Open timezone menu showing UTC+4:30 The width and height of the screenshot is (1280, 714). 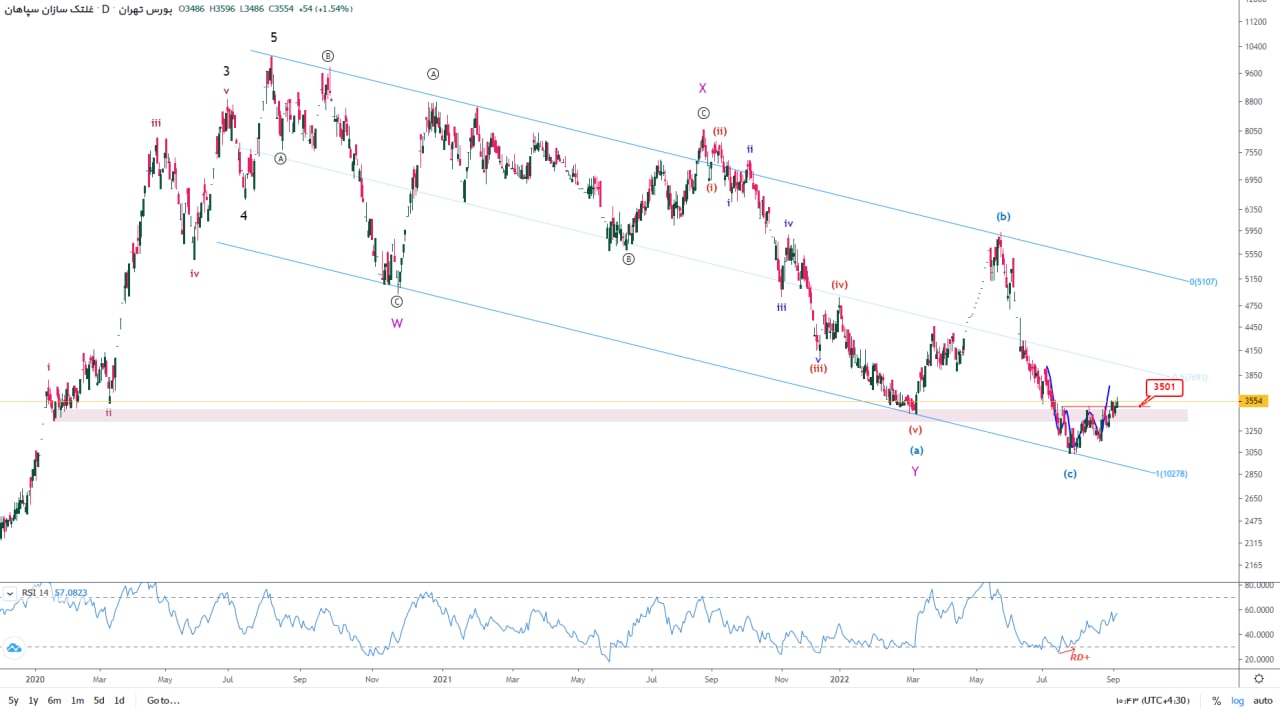(1164, 701)
